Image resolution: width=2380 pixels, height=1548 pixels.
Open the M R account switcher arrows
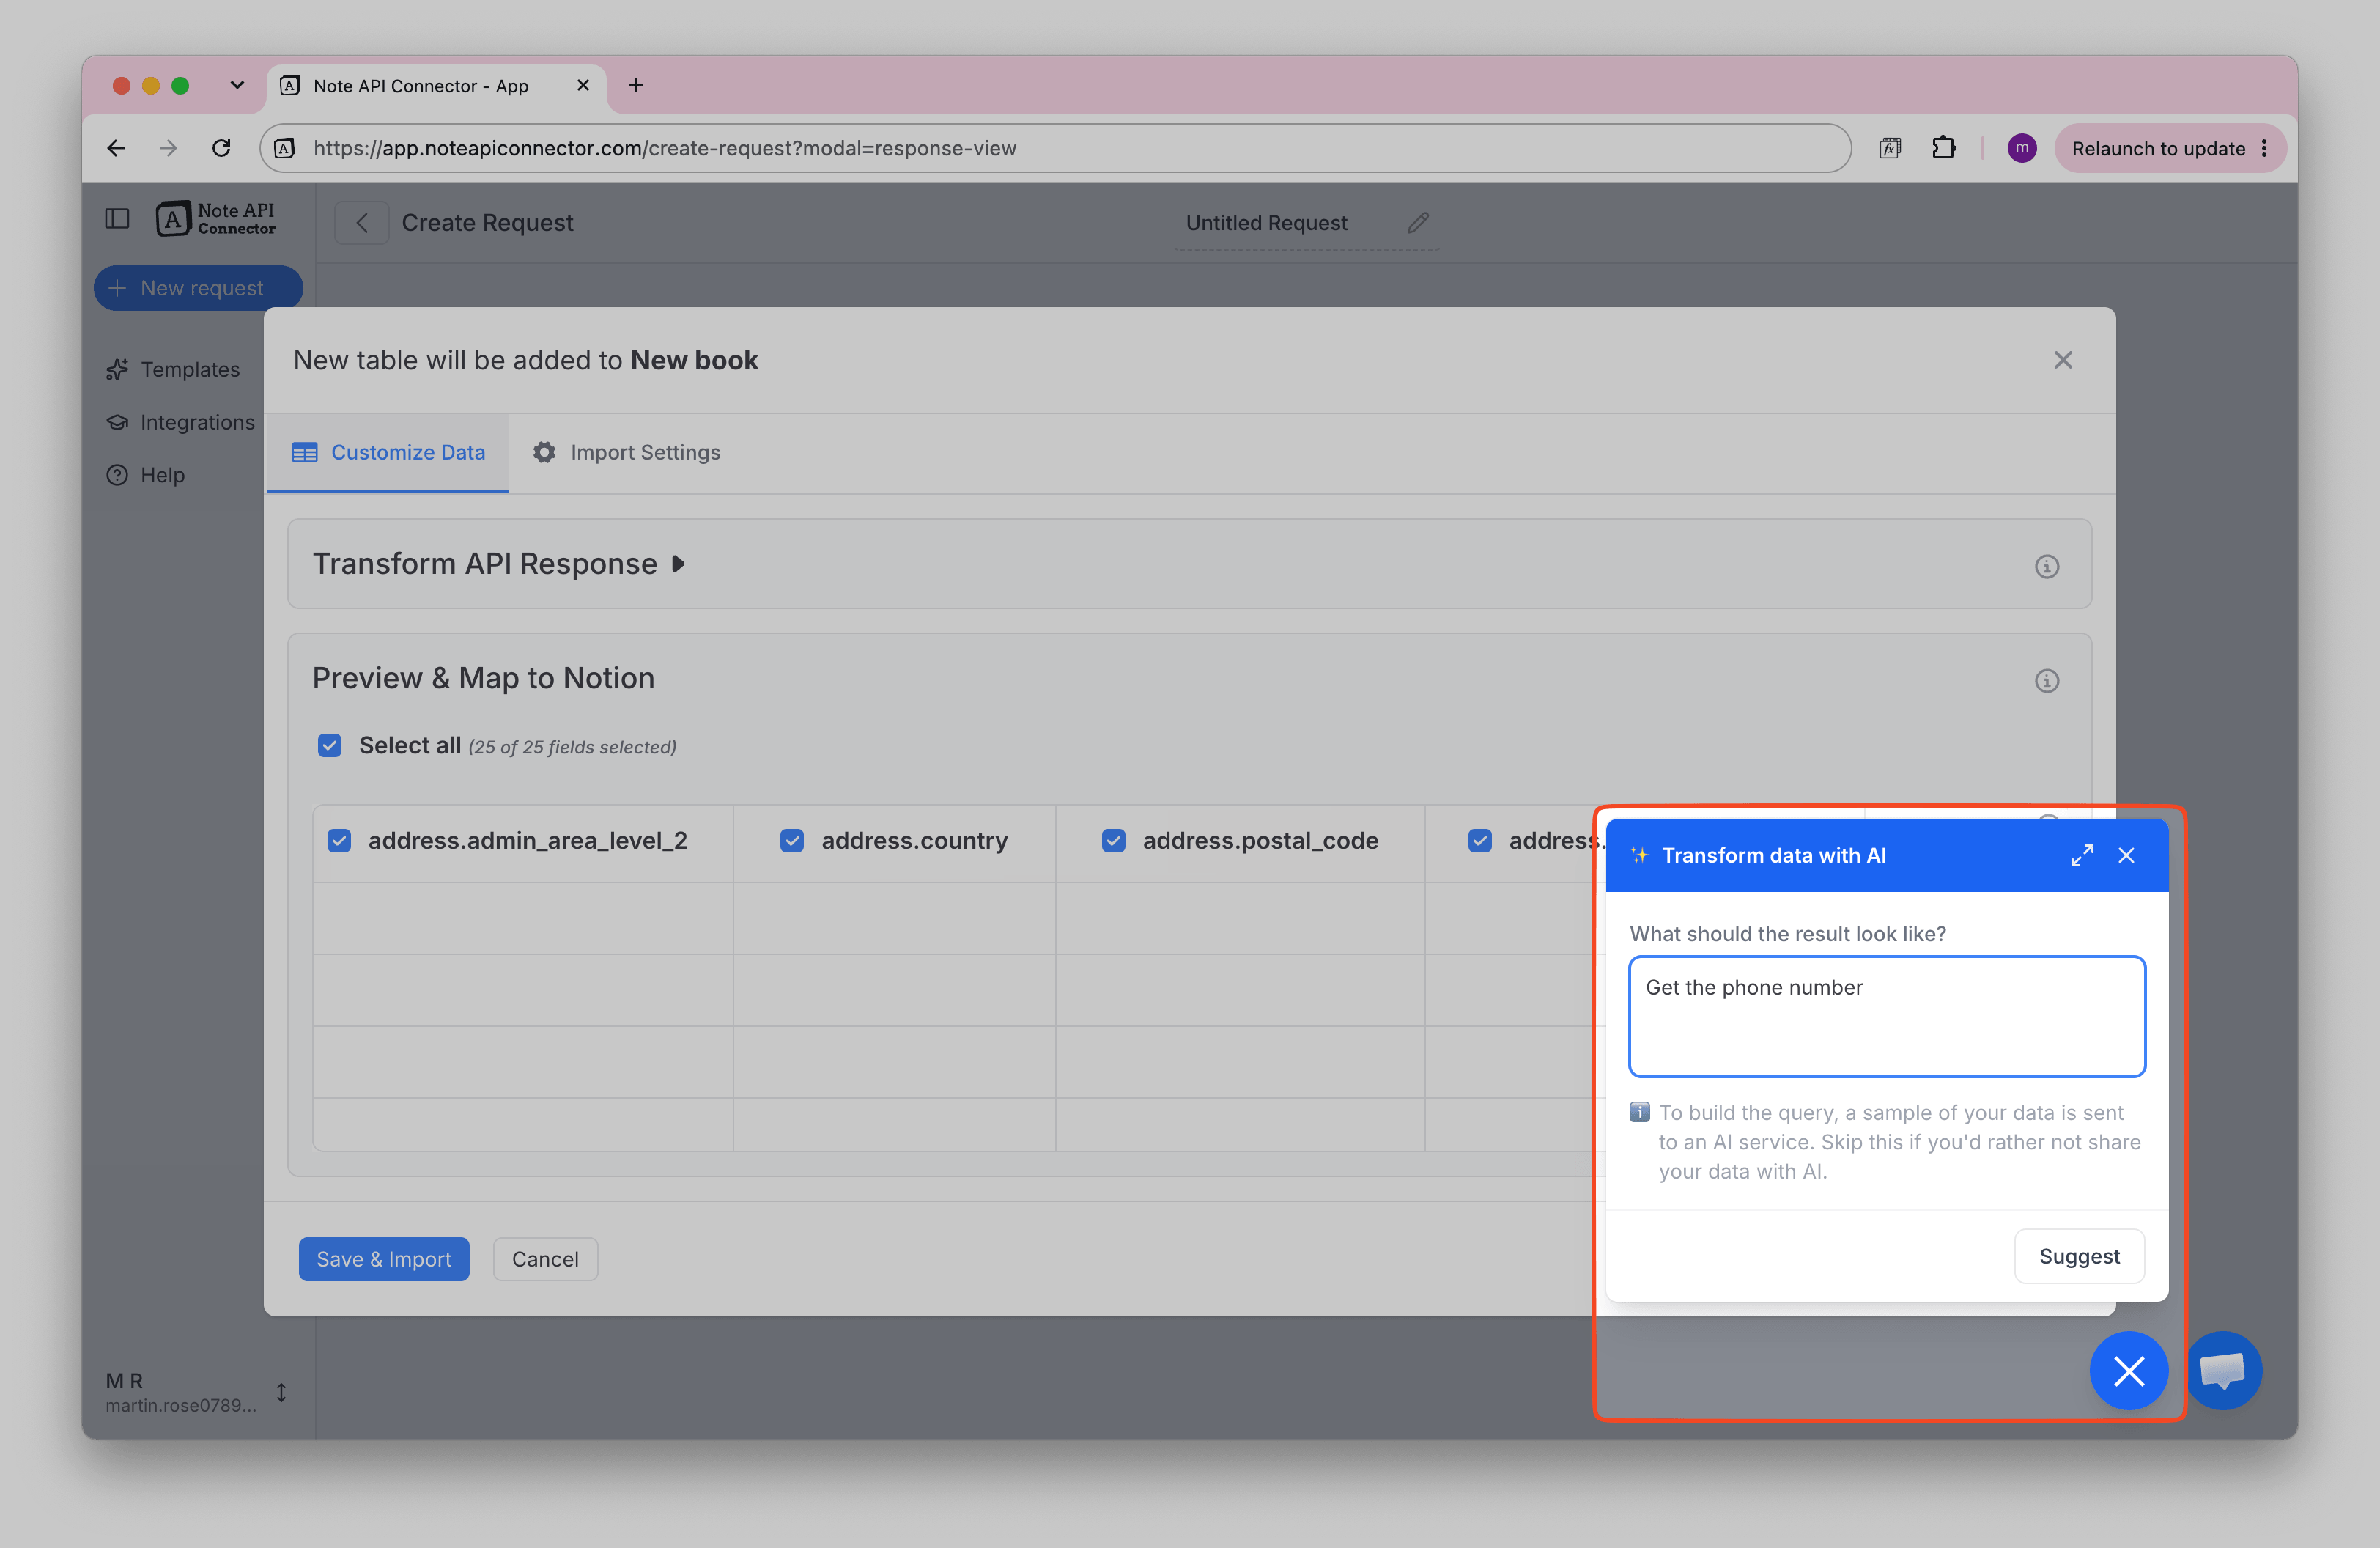[281, 1393]
